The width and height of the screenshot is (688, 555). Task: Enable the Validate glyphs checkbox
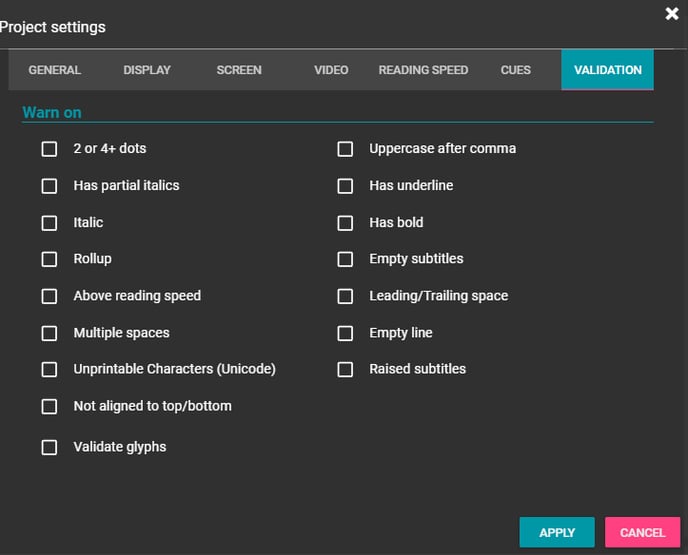tap(49, 447)
